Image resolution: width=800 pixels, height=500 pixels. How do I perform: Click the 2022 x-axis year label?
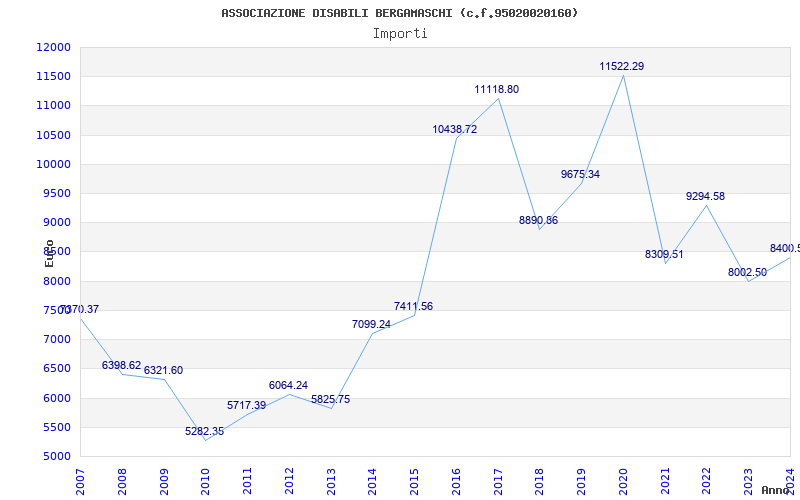coord(707,482)
